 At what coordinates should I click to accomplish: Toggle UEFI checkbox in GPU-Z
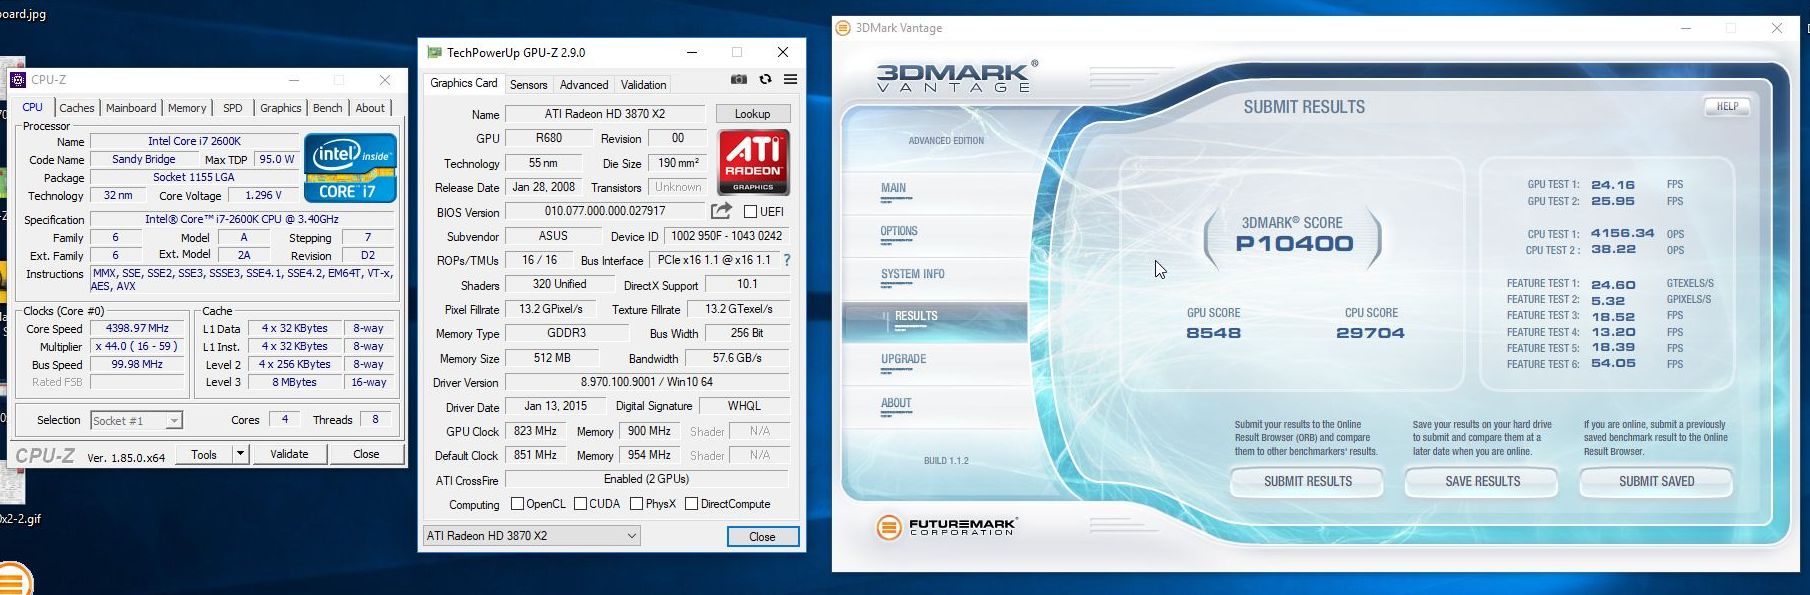pos(750,211)
